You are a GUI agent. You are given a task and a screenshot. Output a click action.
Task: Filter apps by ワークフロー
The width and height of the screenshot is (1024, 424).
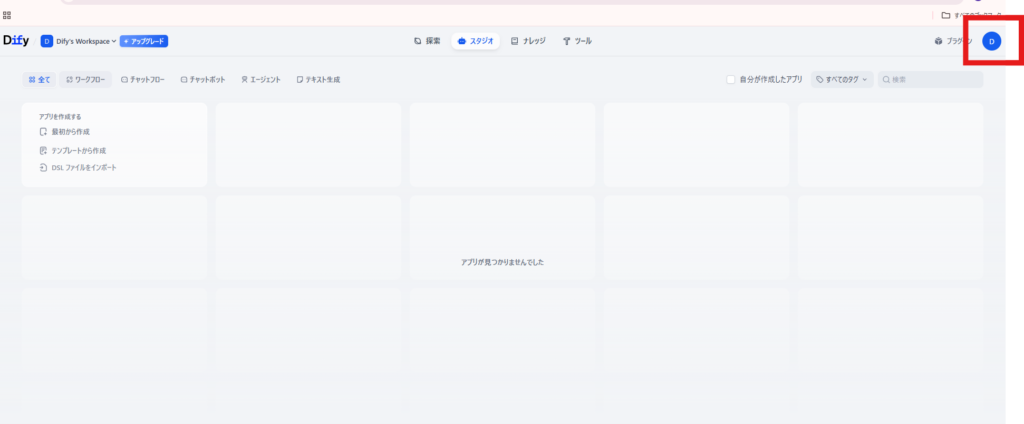(85, 79)
